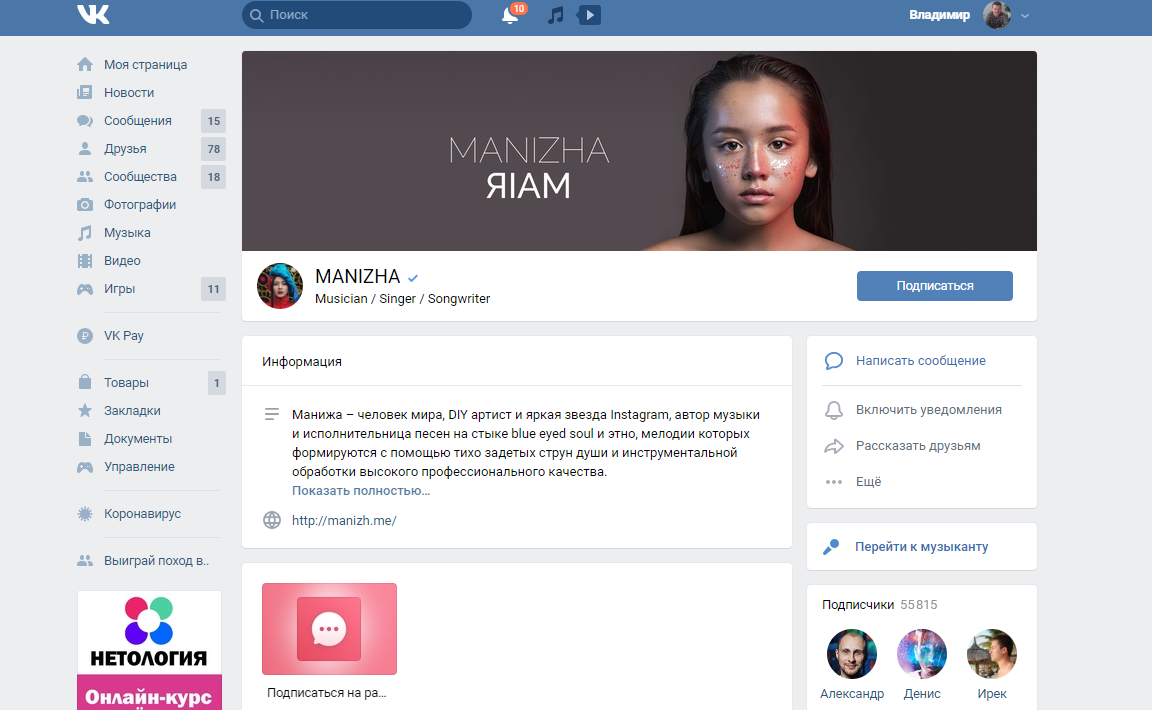
Task: Click the document icon next to Документы
Action: (85, 439)
